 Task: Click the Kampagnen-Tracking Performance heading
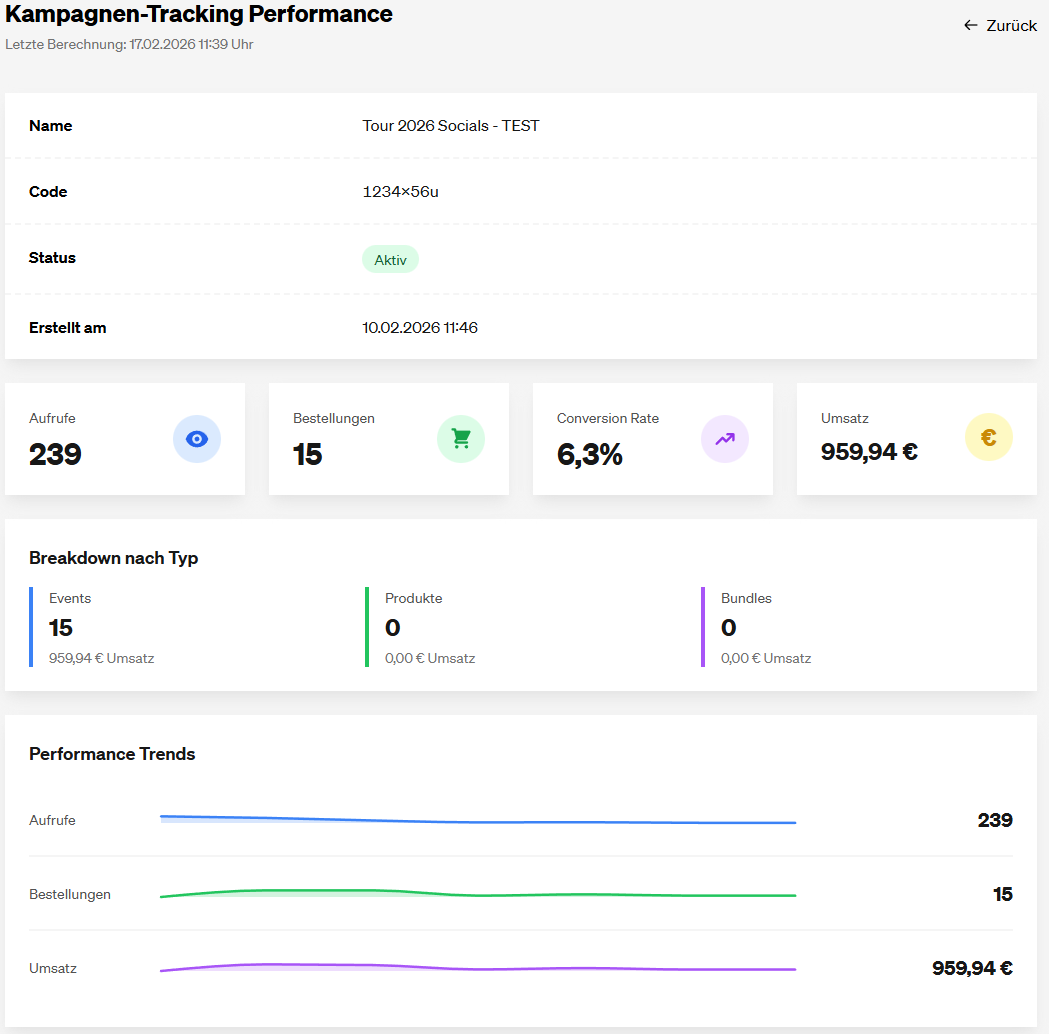[199, 14]
